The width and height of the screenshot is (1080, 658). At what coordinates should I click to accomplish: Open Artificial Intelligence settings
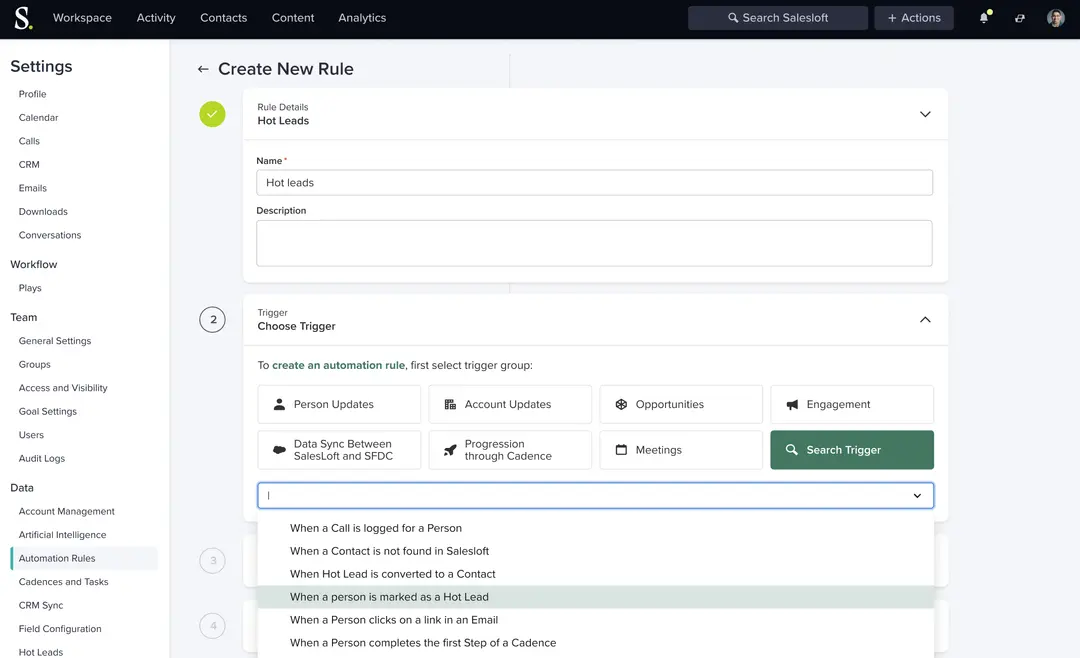(x=62, y=535)
